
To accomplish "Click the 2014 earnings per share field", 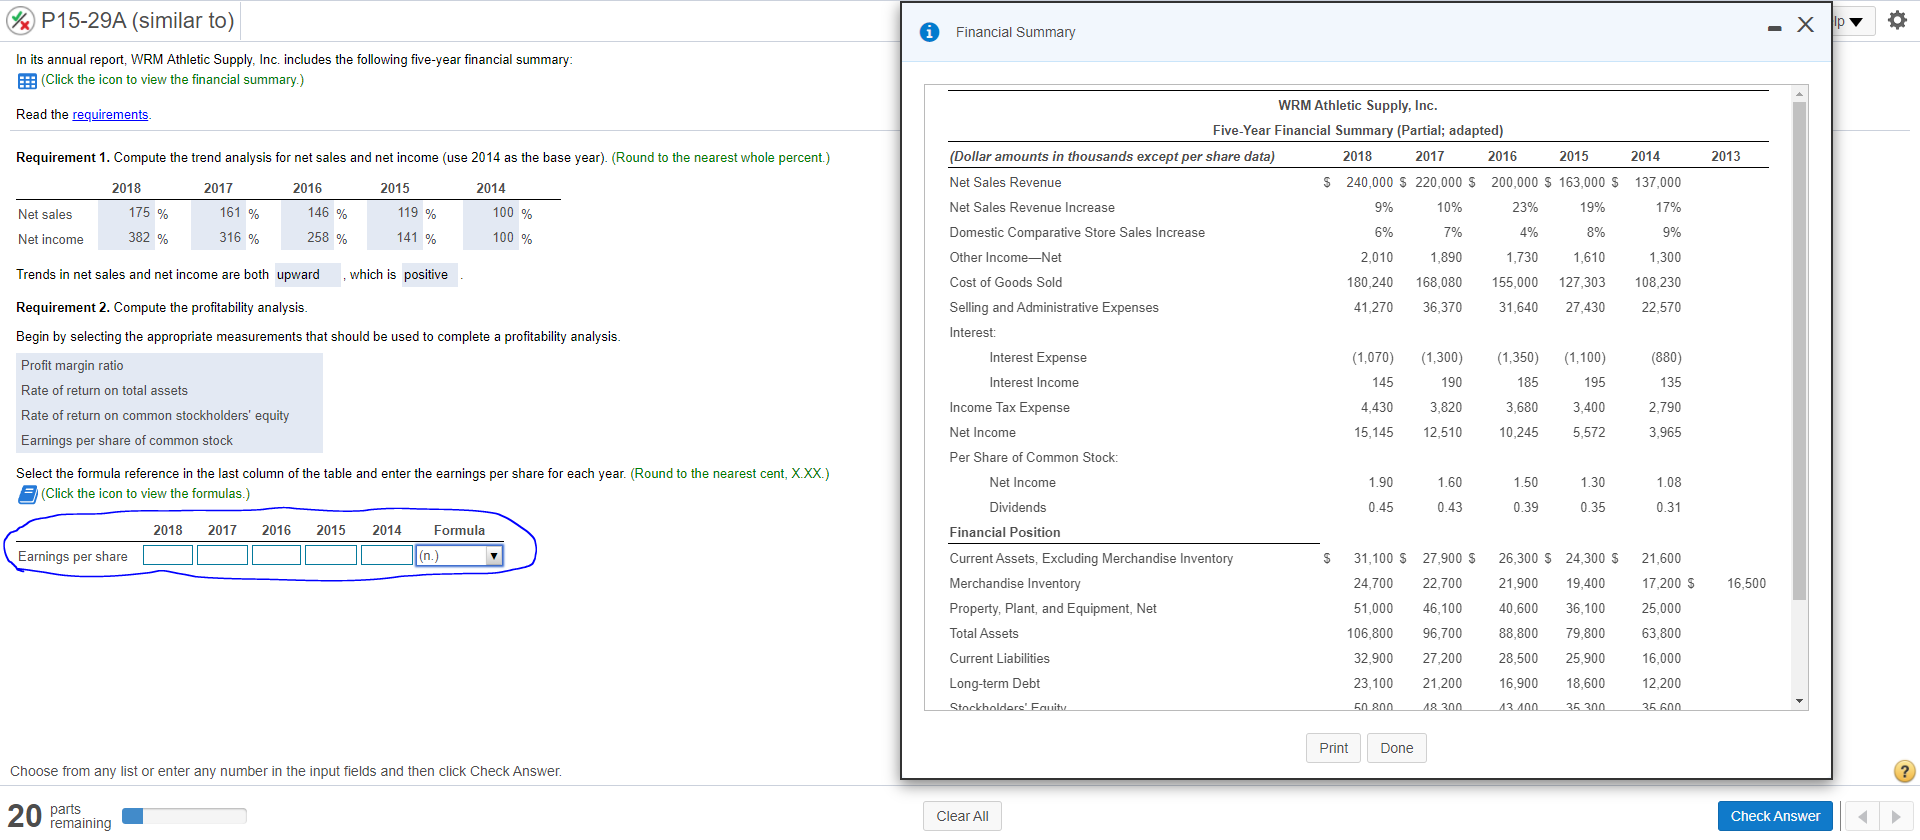I will [x=387, y=555].
